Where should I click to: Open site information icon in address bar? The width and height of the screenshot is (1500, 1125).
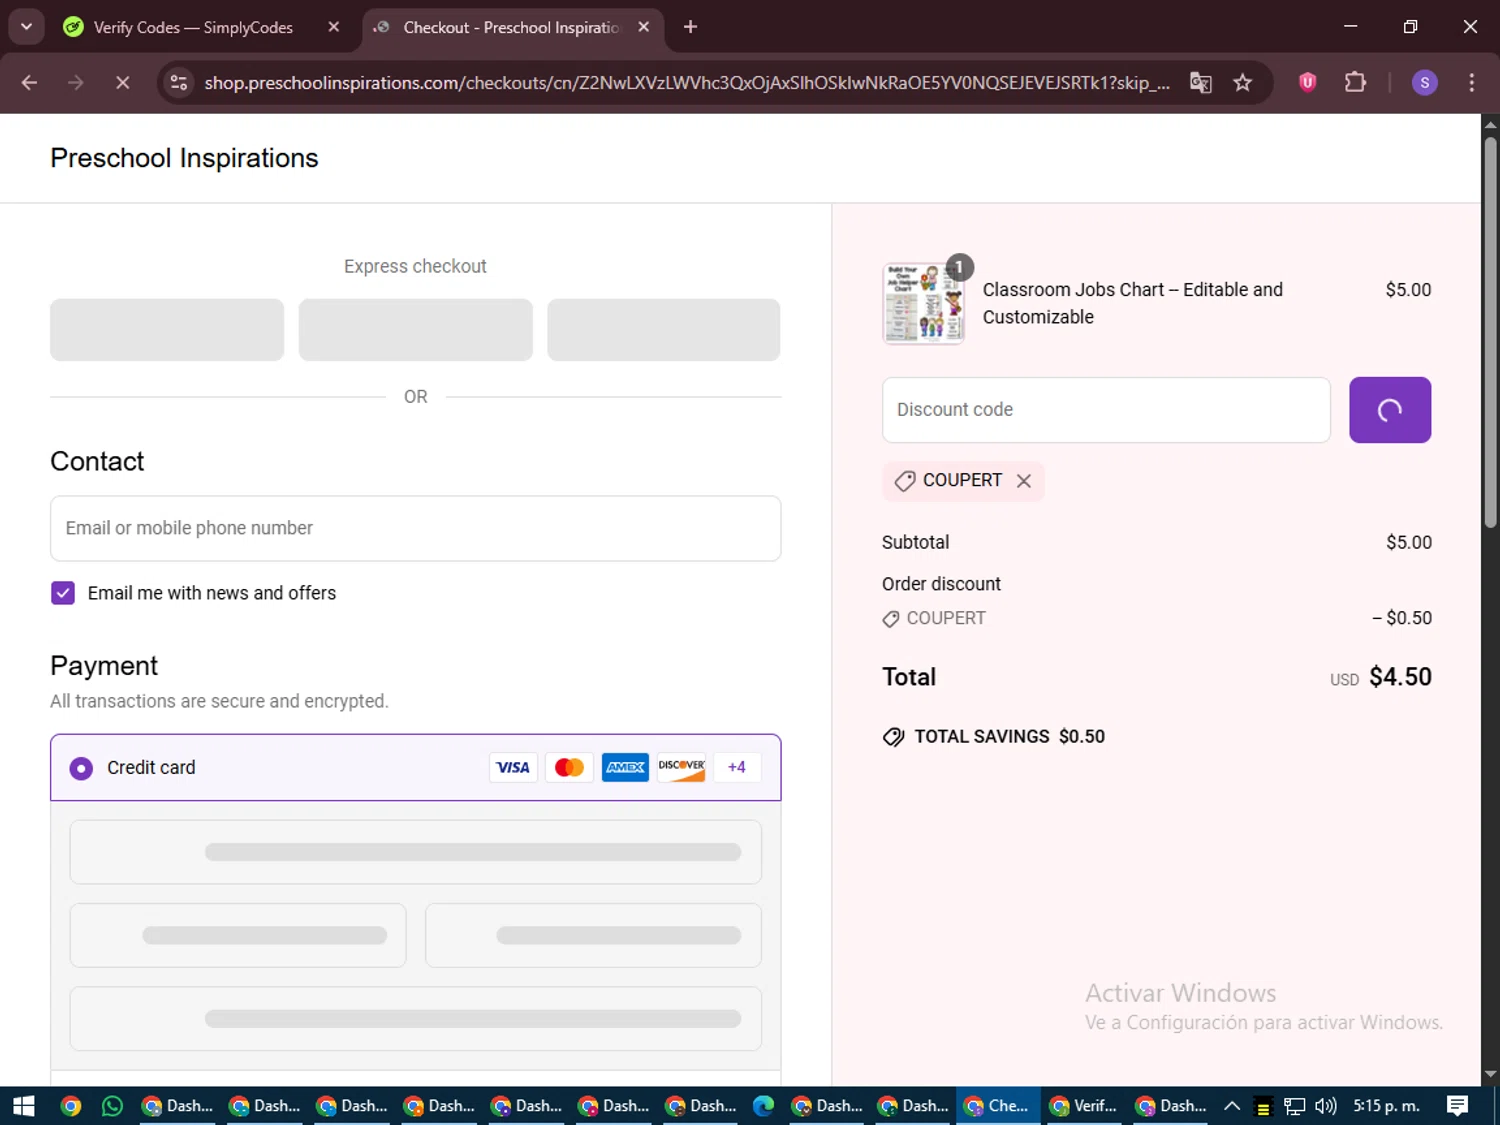[x=179, y=83]
